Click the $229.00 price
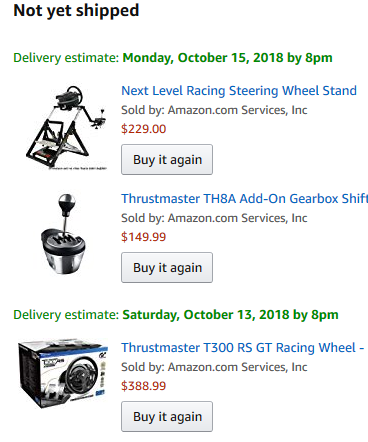368x442 pixels. 144,129
